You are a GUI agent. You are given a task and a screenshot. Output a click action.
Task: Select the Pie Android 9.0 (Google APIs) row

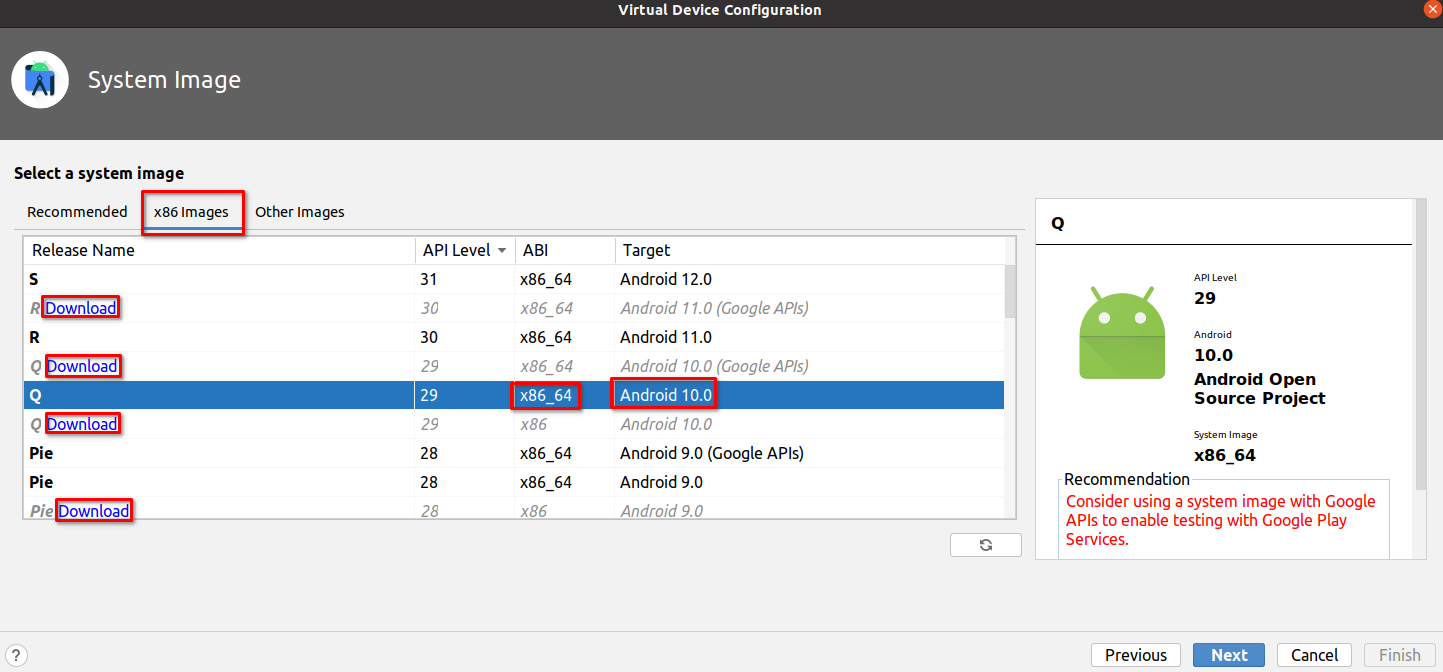tap(514, 453)
